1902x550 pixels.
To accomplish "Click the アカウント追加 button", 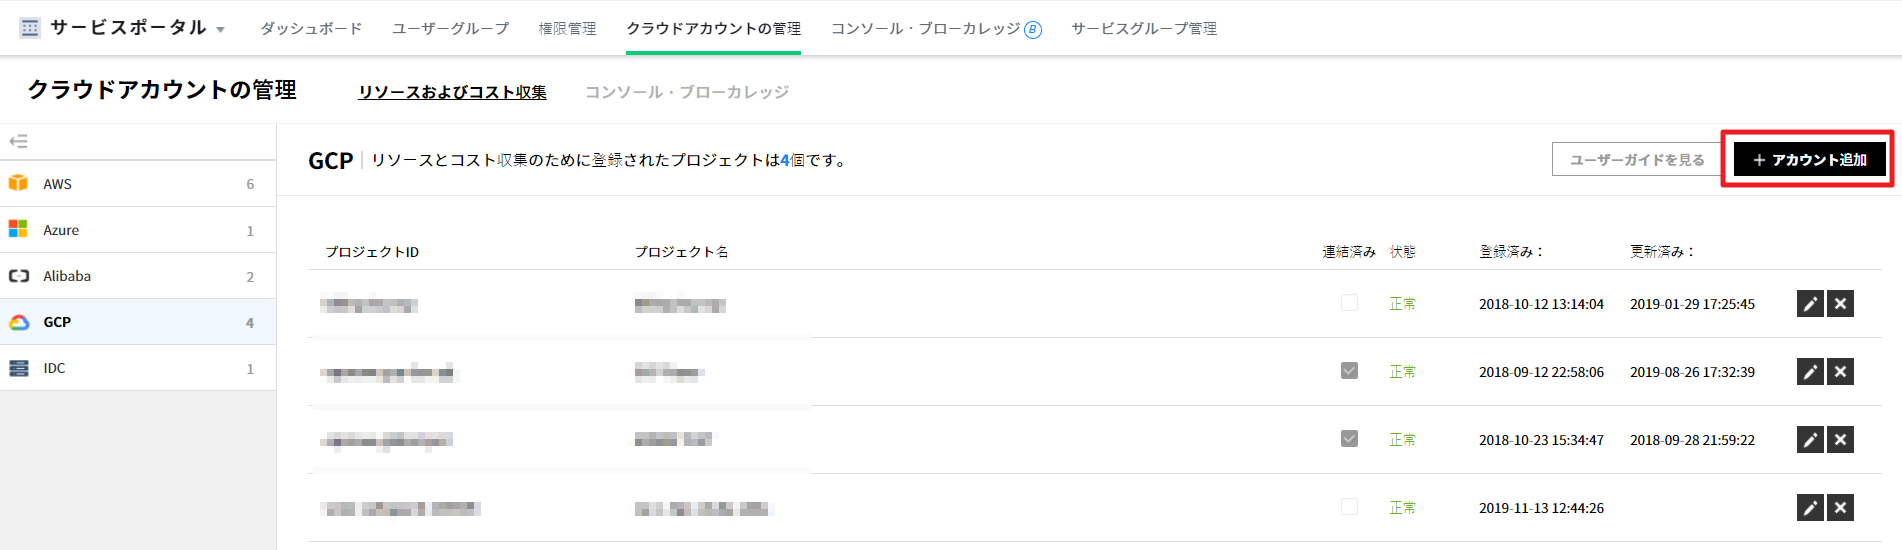I will [1809, 160].
